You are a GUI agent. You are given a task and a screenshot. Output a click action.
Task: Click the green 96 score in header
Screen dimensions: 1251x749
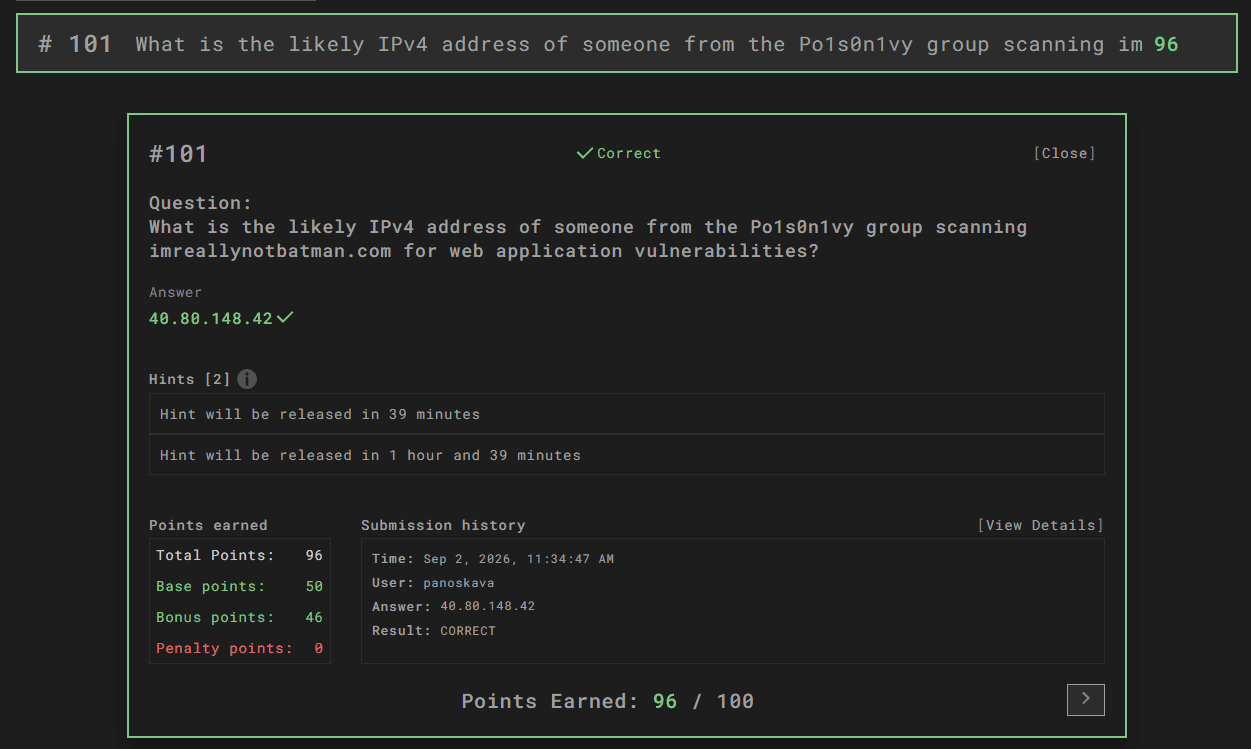click(x=1166, y=44)
